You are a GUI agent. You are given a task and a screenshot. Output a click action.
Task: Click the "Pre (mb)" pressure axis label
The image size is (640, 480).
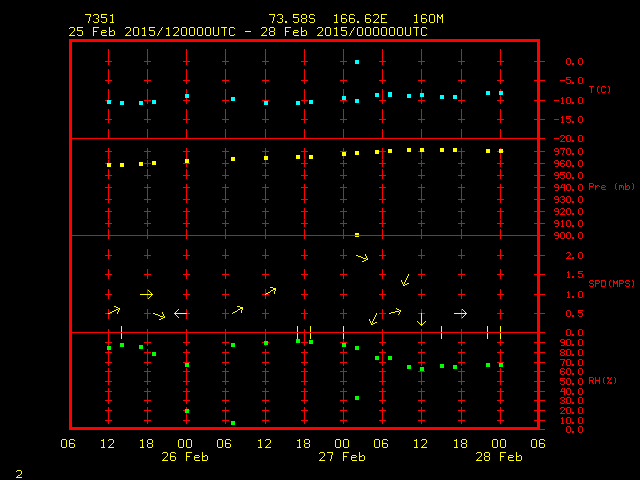[611, 187]
